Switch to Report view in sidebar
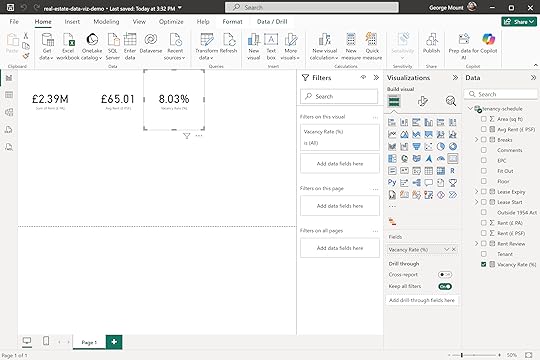 coord(9,78)
